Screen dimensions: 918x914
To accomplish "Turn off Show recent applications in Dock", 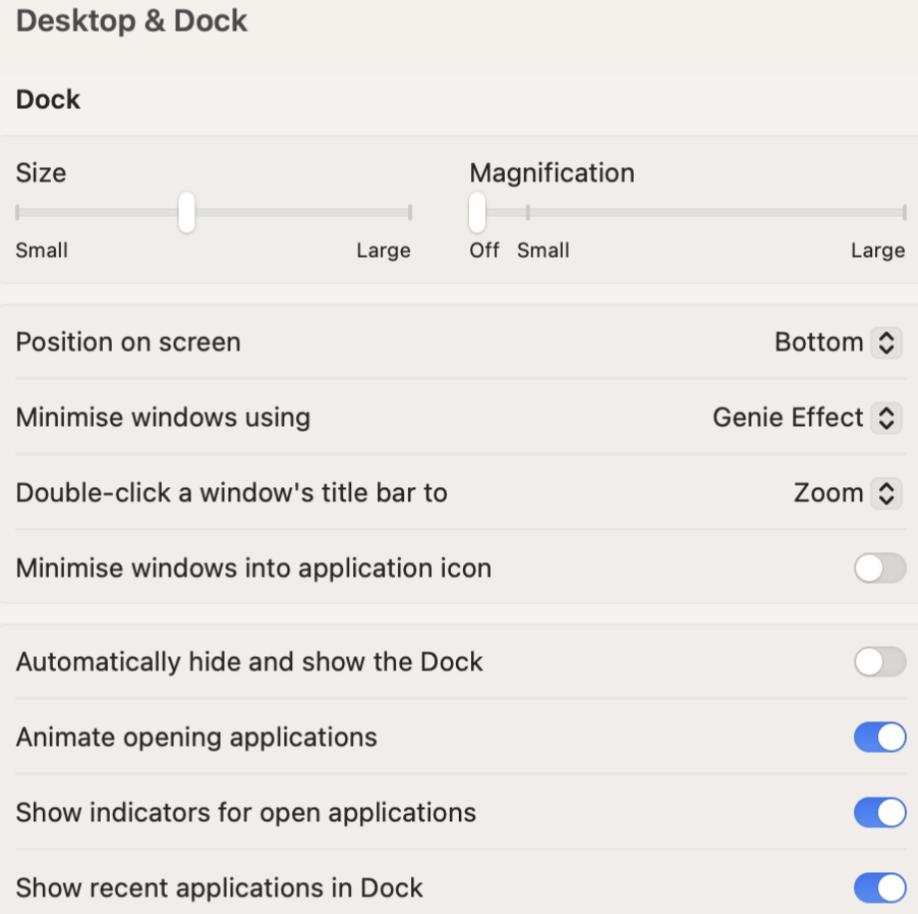I will 880,888.
